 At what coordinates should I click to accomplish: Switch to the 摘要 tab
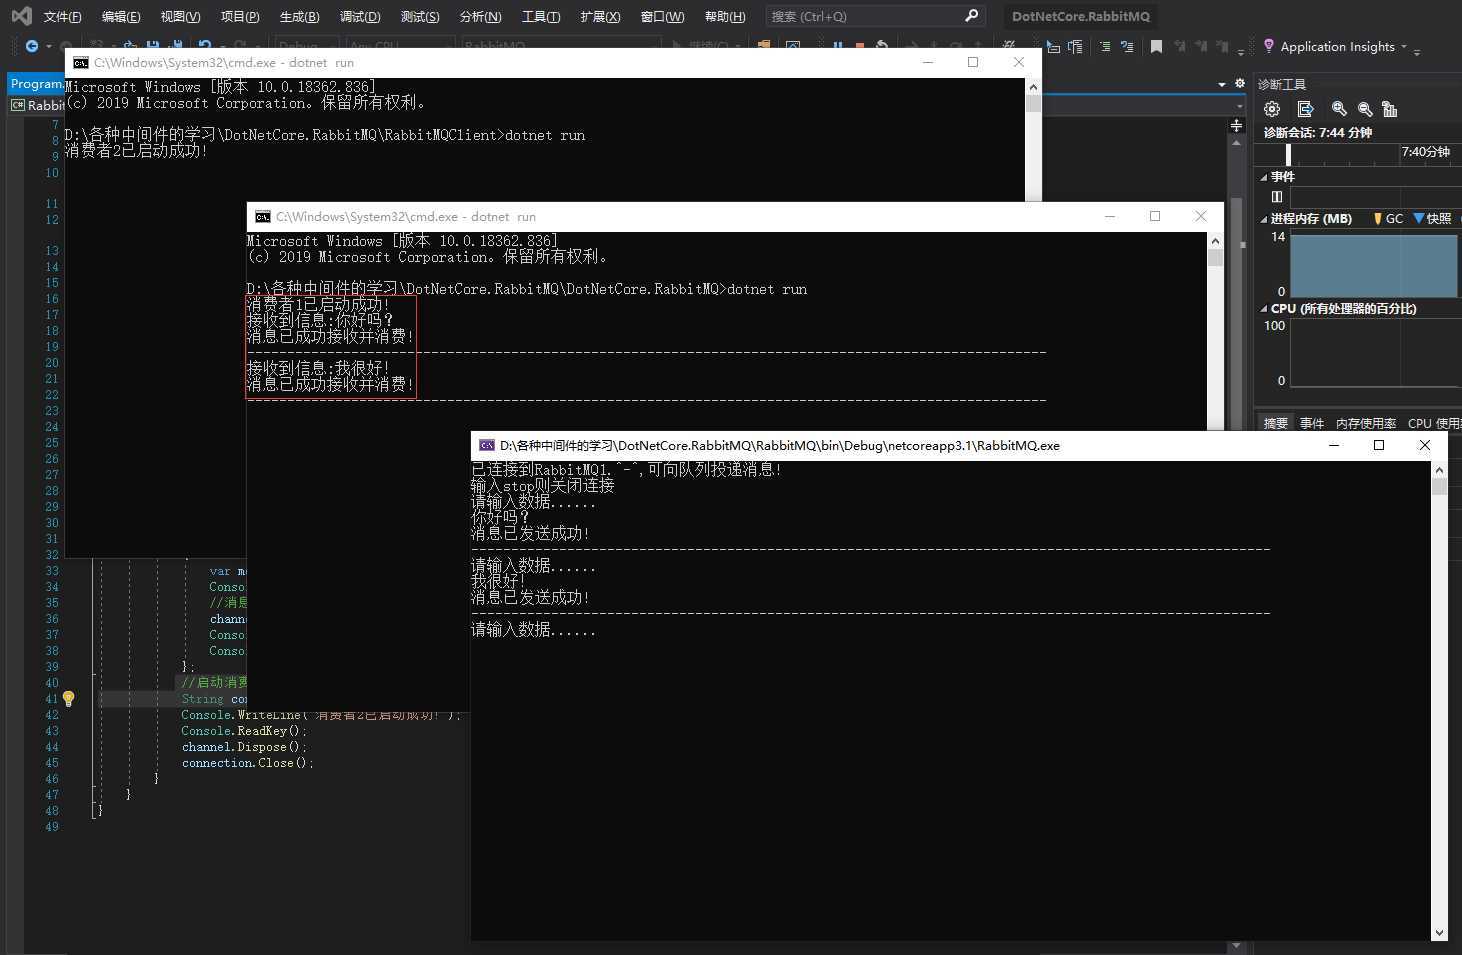[1276, 424]
